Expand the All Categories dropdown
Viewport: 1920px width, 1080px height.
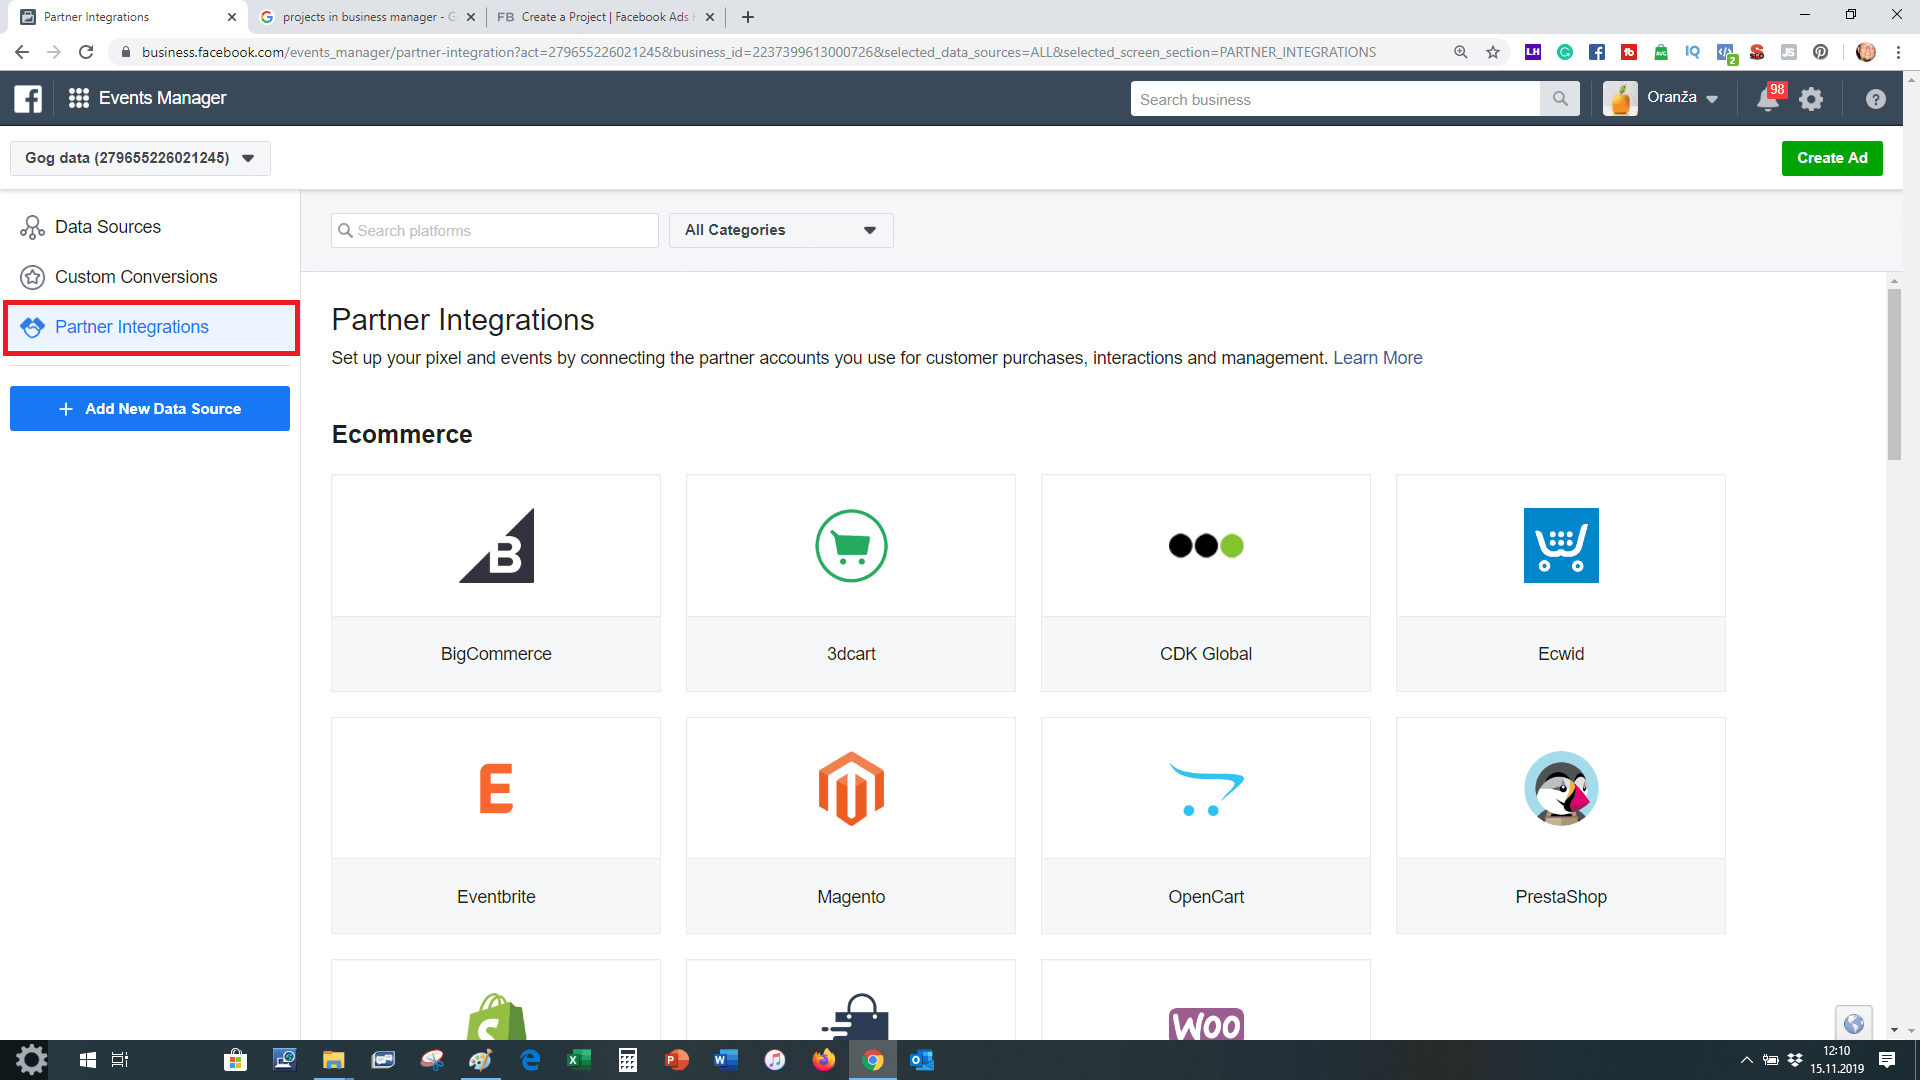781,230
